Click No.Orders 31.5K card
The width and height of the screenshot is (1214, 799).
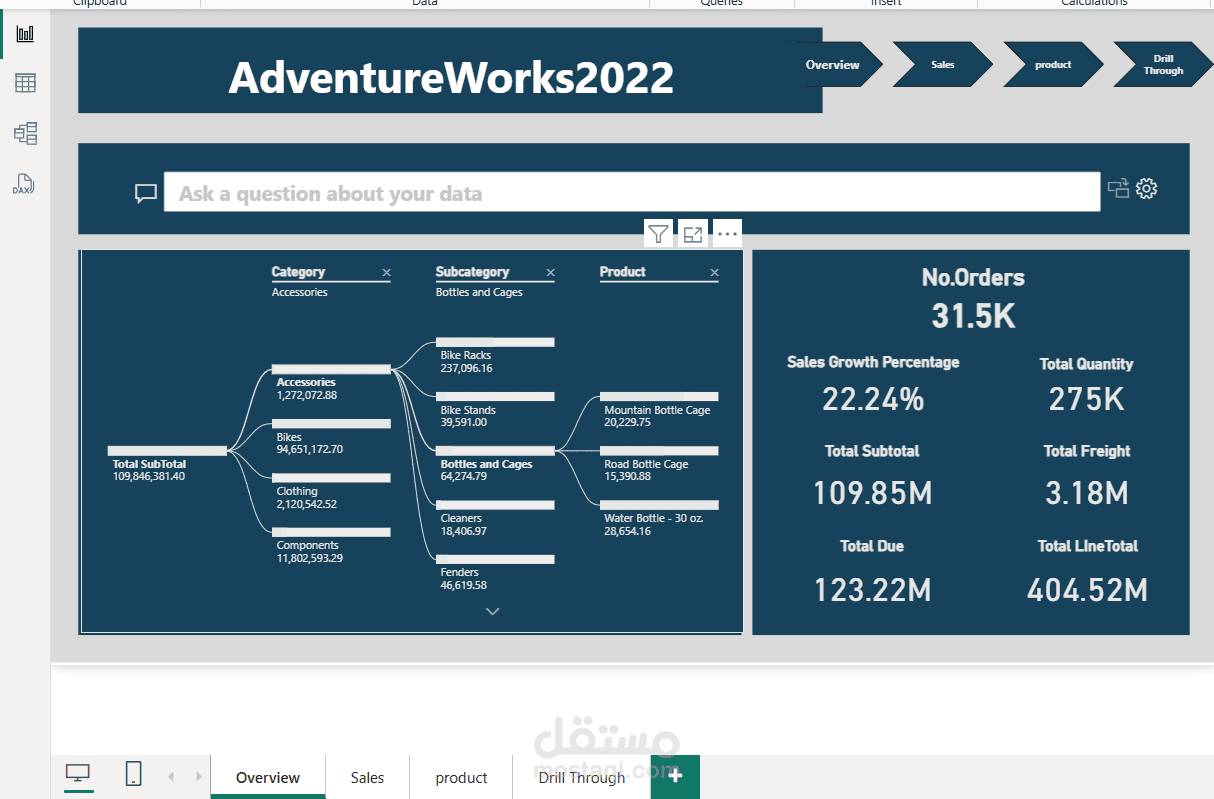973,298
